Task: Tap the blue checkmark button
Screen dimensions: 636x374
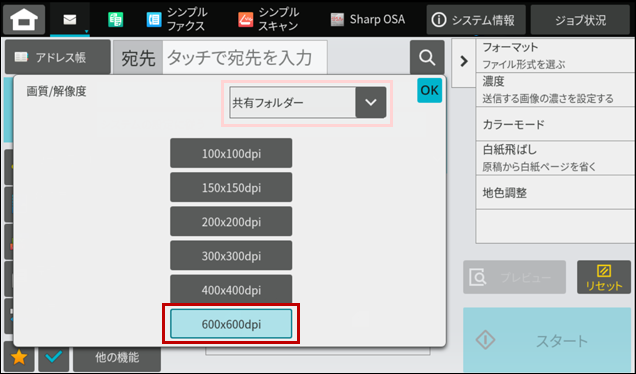Action: click(54, 357)
